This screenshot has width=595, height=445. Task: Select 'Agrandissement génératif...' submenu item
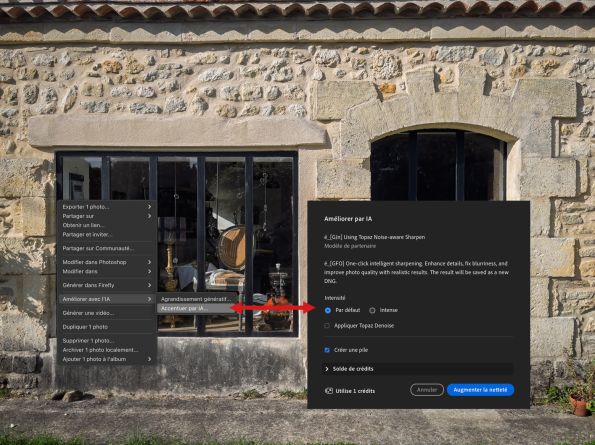pos(197,299)
